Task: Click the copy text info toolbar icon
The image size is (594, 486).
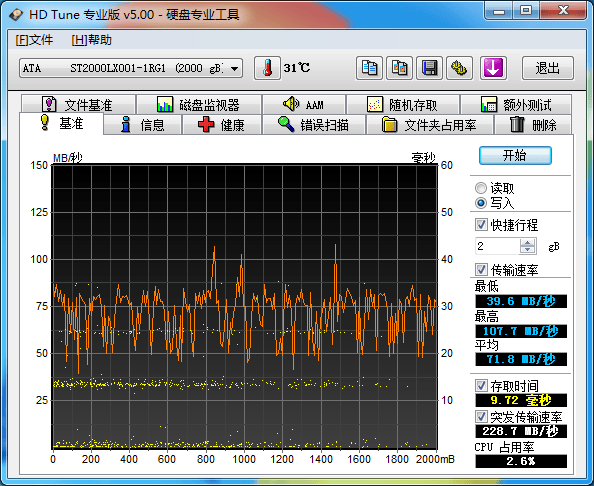Action: pyautogui.click(x=369, y=68)
